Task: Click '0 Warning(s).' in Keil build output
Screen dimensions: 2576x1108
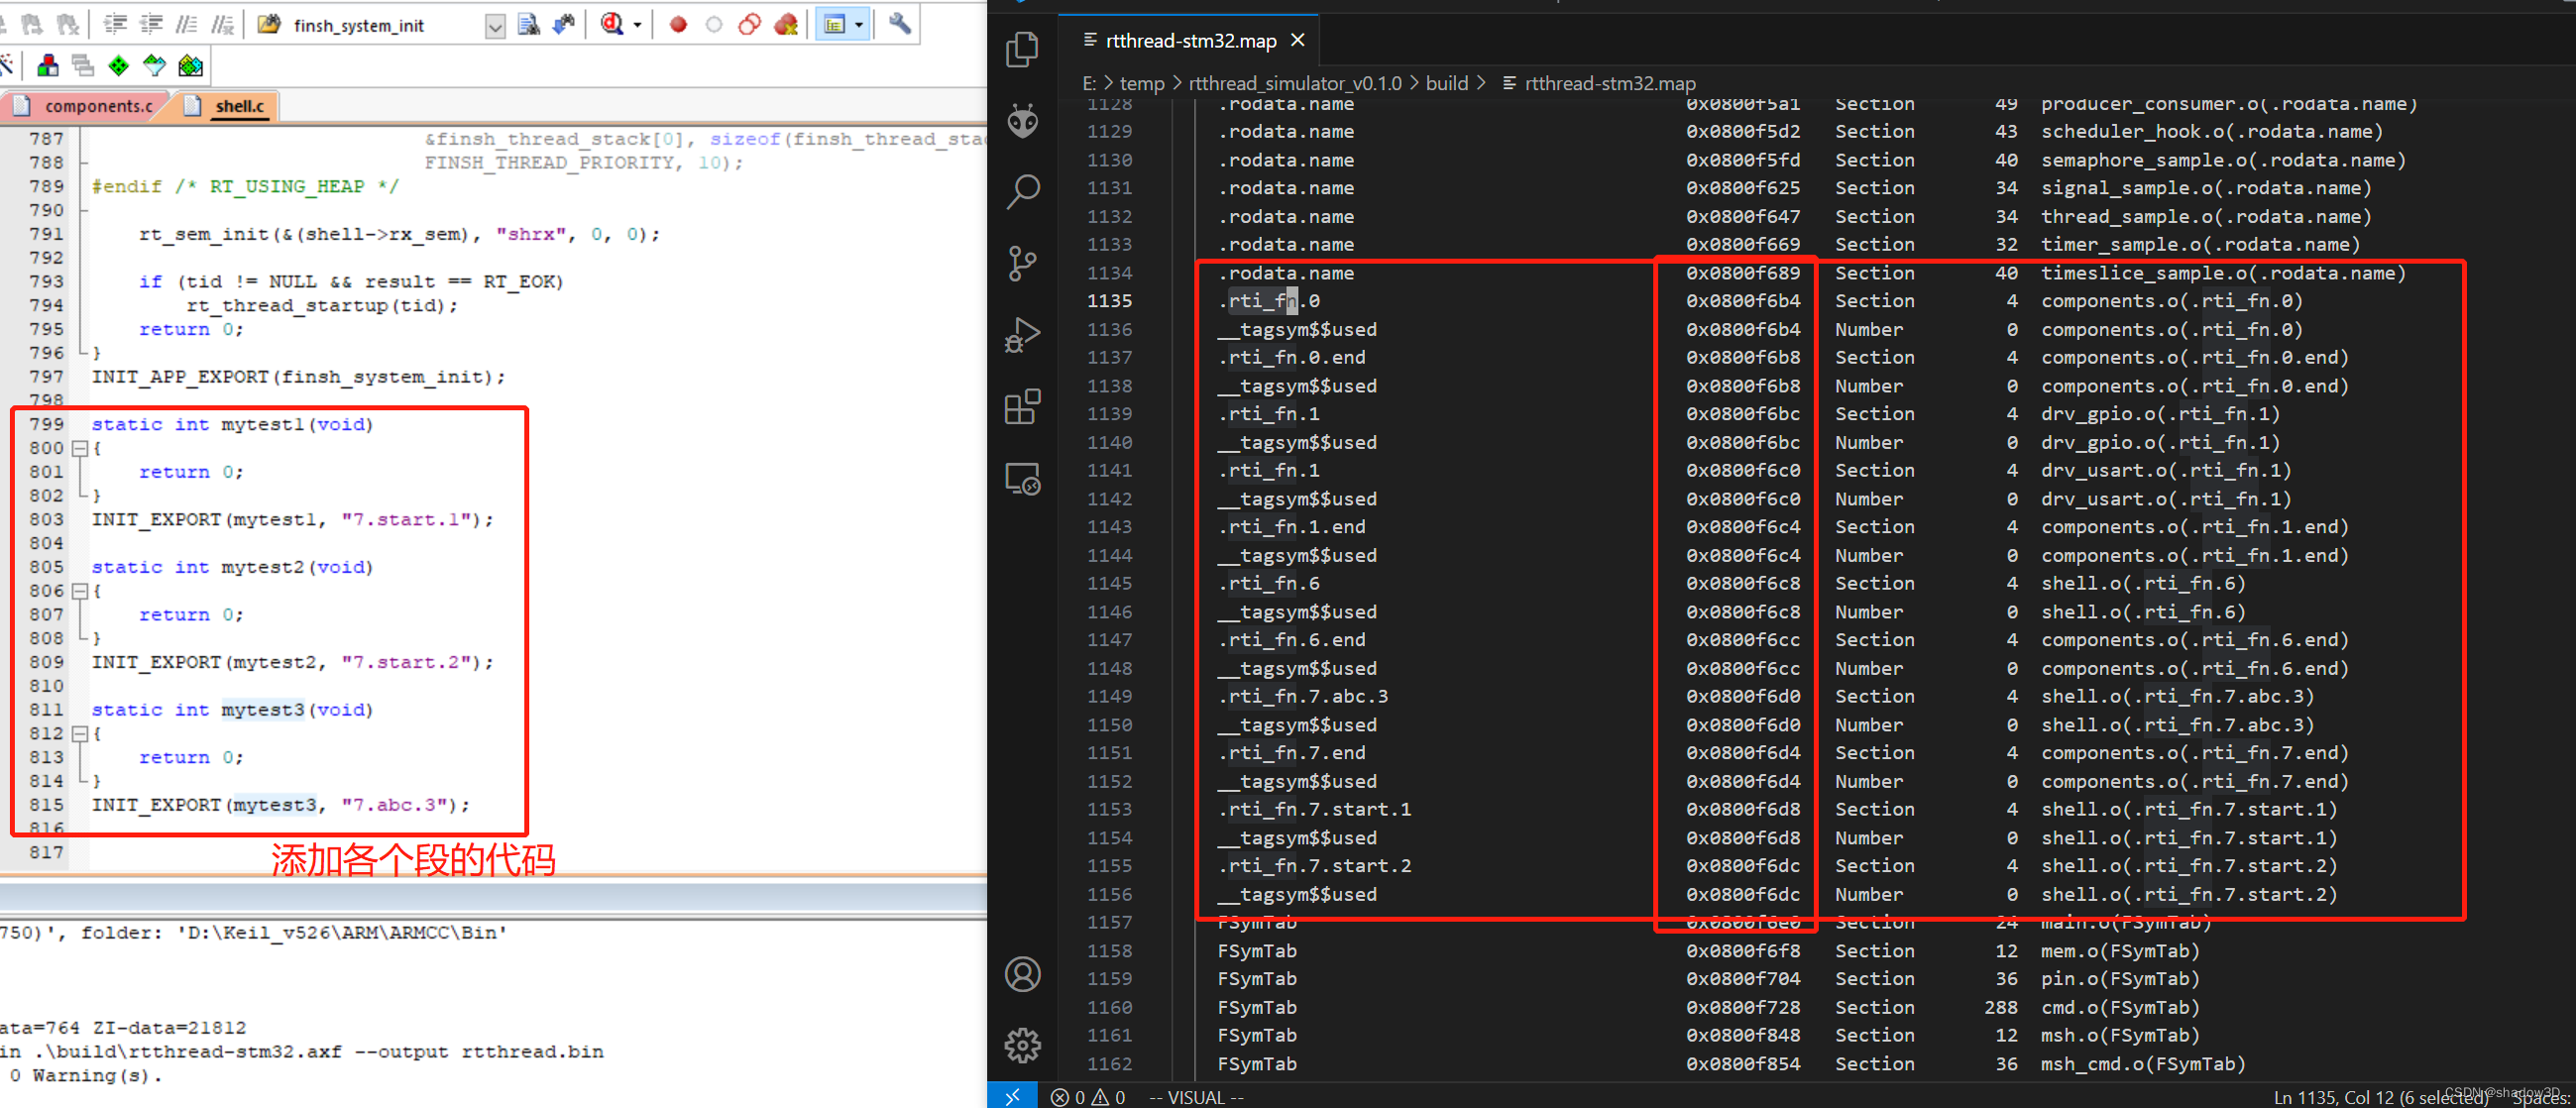Action: pos(86,1076)
